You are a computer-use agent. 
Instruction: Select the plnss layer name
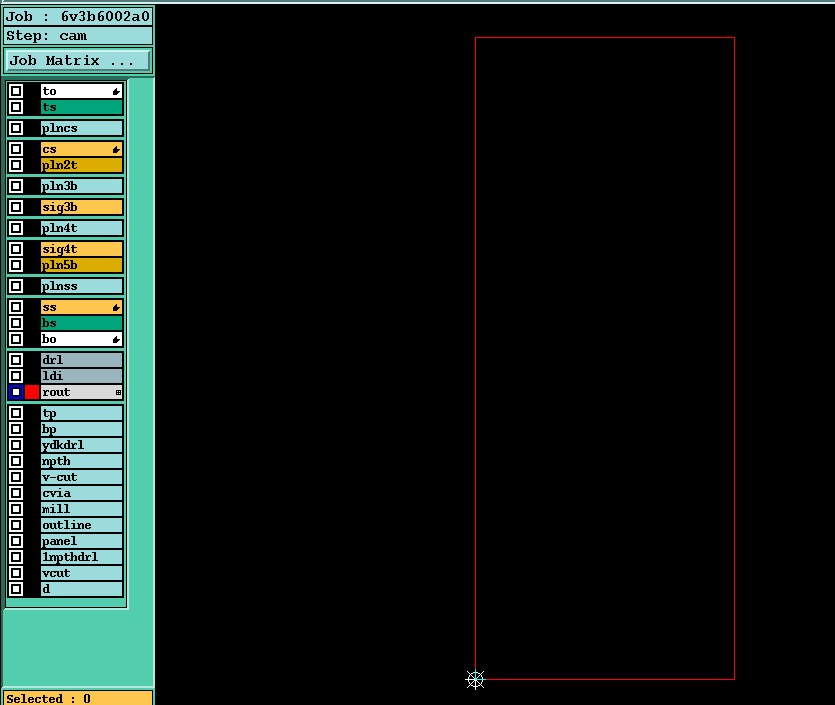[x=82, y=286]
